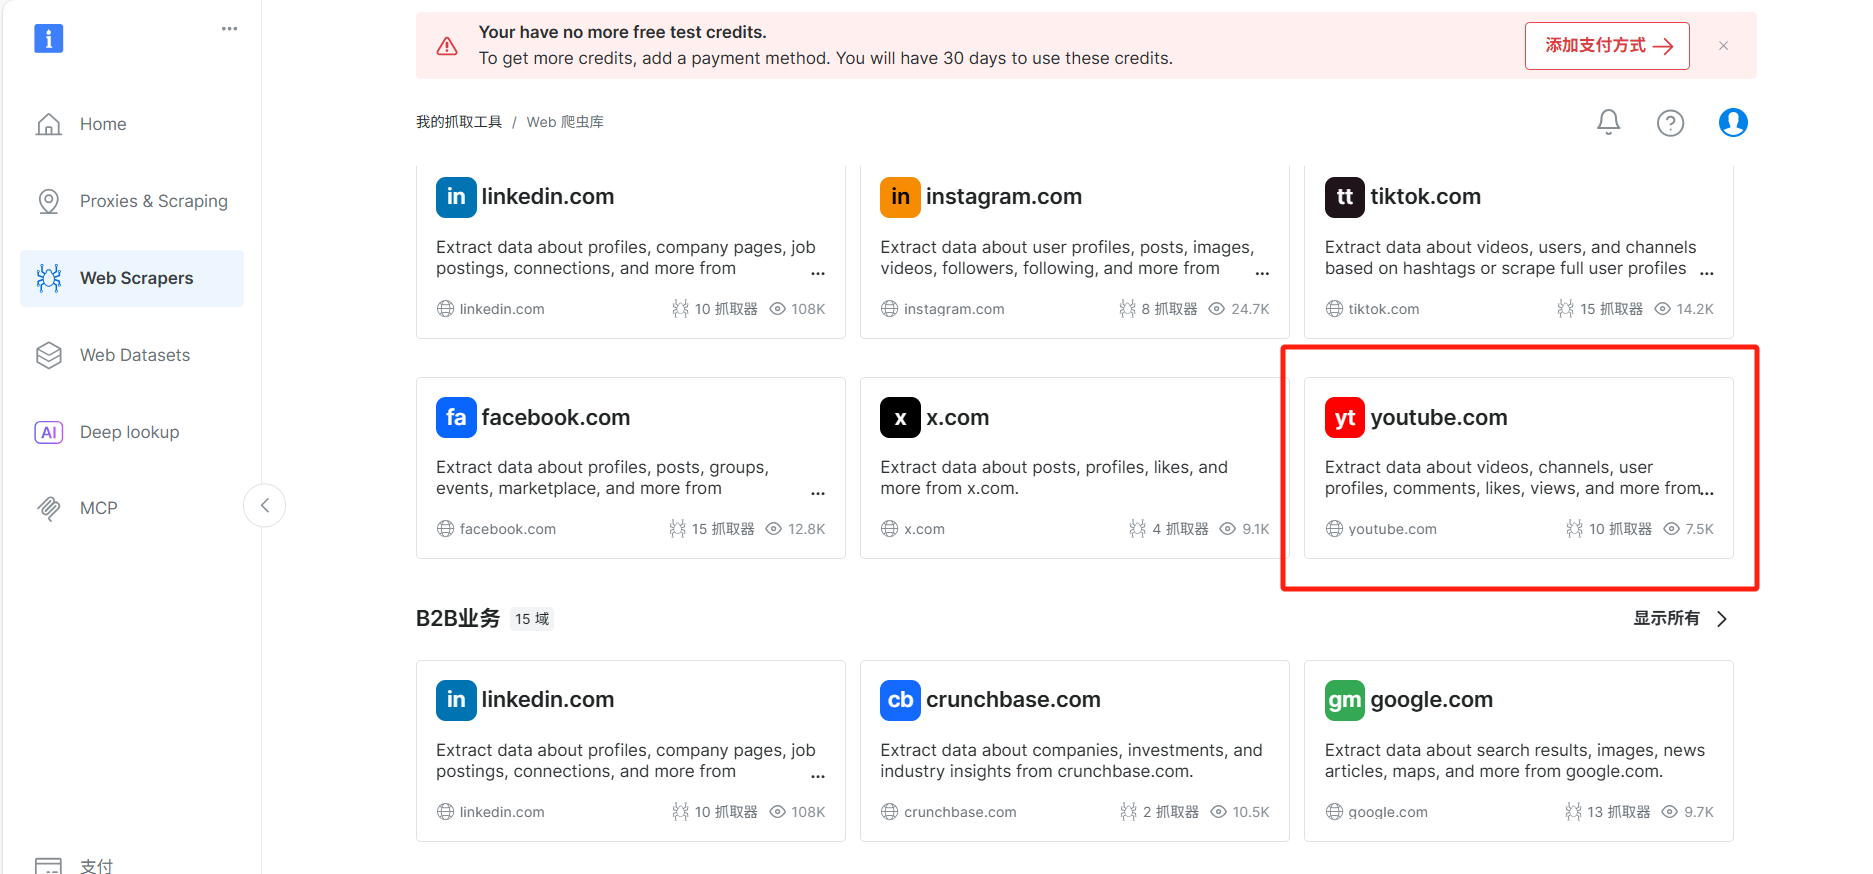Viewport: 1873px width, 874px height.
Task: Click the Web 爬虫库 breadcrumb
Action: click(x=565, y=122)
